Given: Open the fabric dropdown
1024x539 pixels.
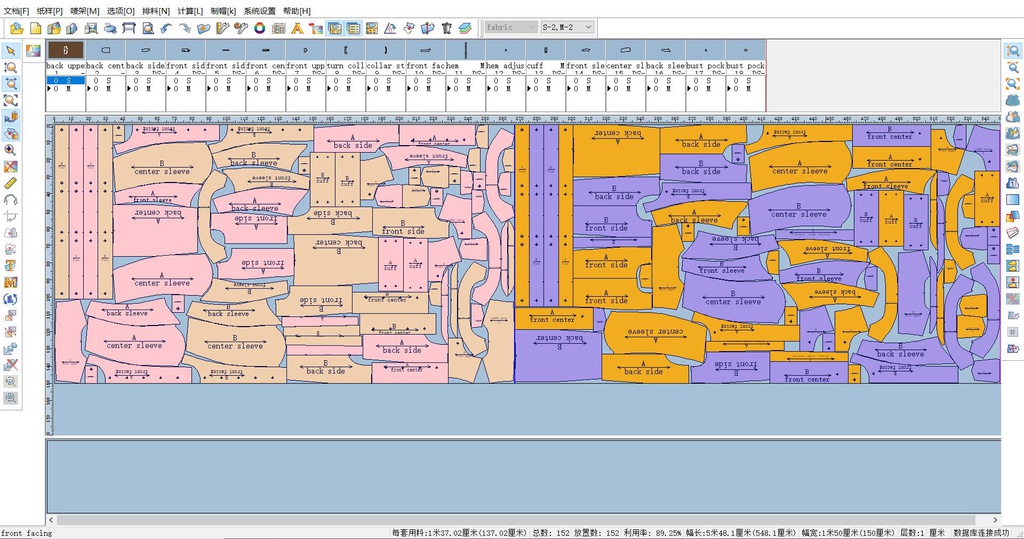Looking at the screenshot, I should 509,27.
